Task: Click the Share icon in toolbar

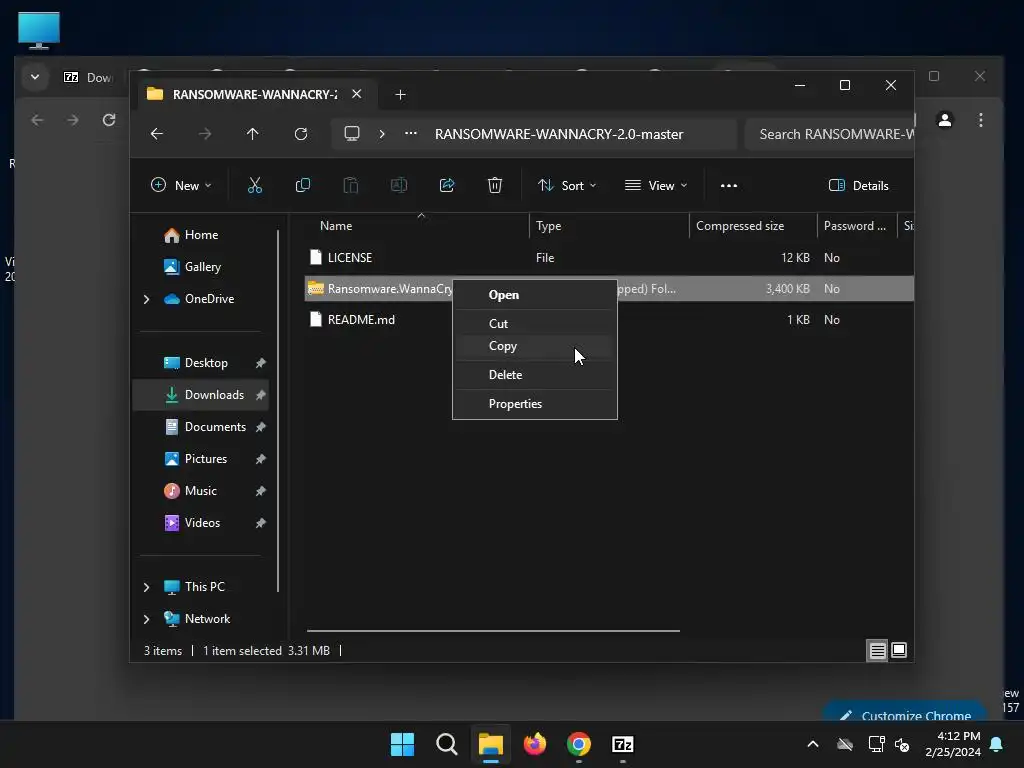Action: click(x=447, y=185)
